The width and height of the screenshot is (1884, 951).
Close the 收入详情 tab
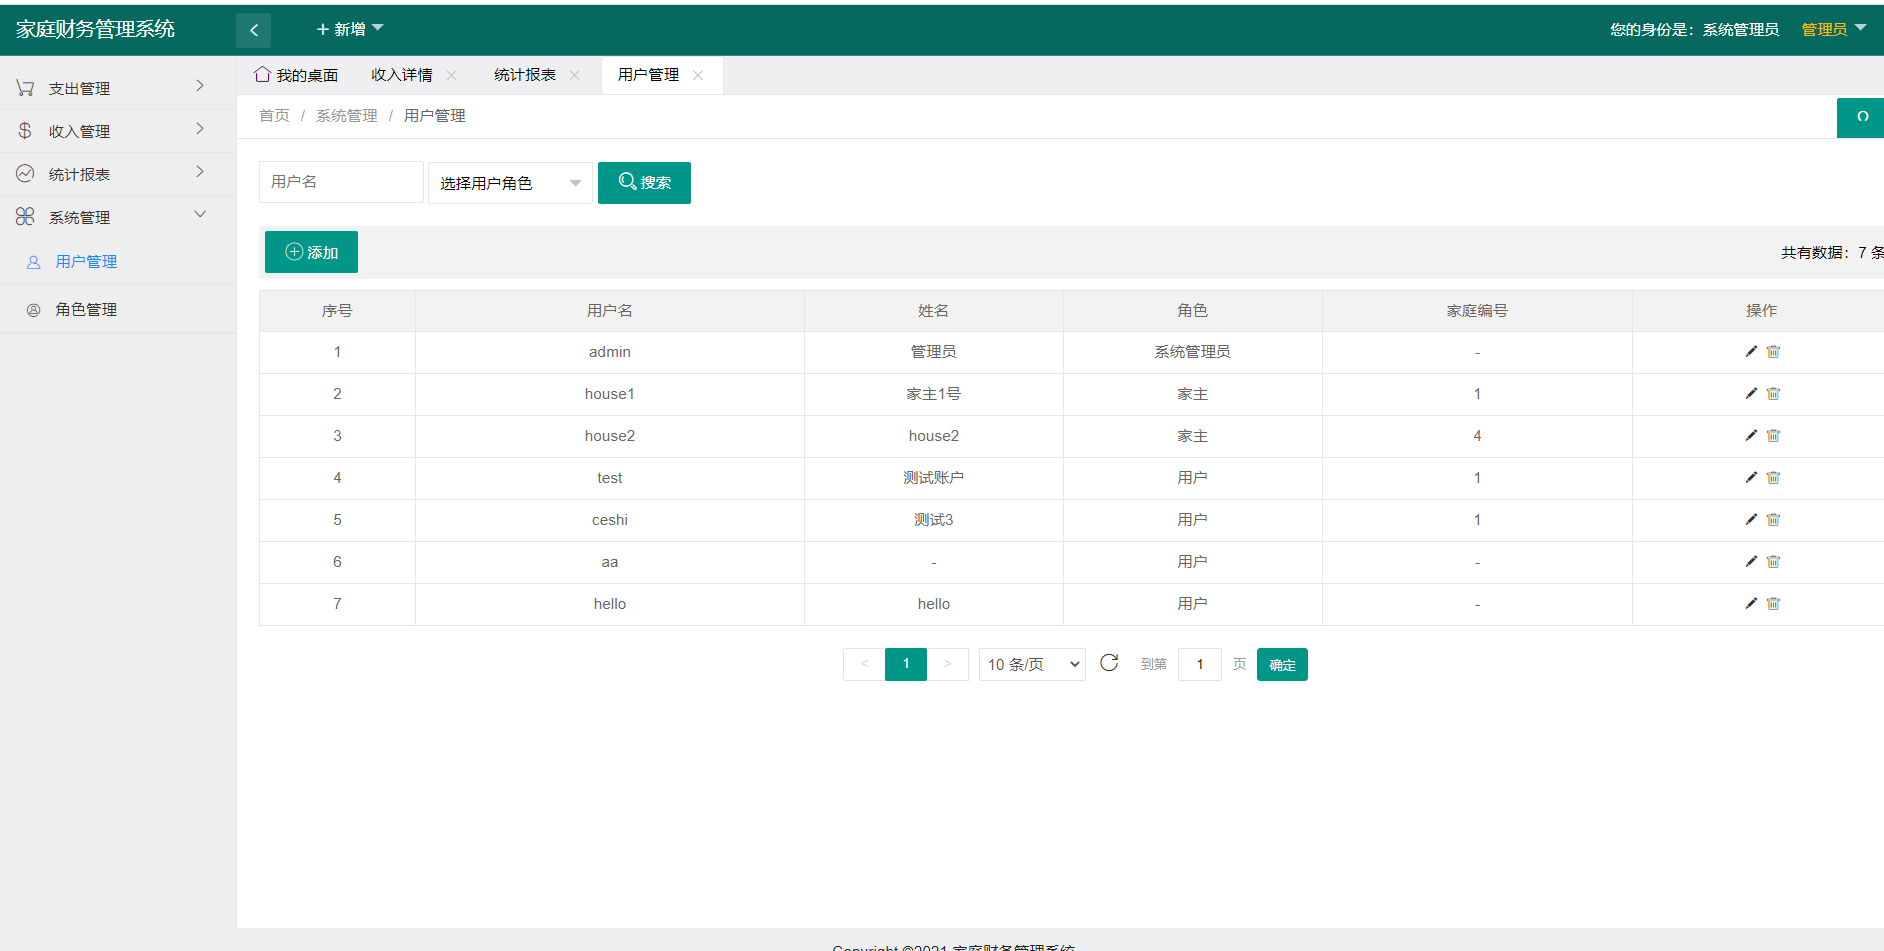click(x=452, y=75)
